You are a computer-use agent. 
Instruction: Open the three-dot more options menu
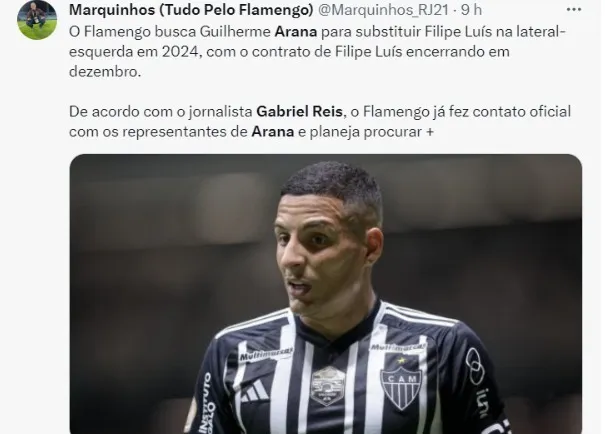[574, 10]
